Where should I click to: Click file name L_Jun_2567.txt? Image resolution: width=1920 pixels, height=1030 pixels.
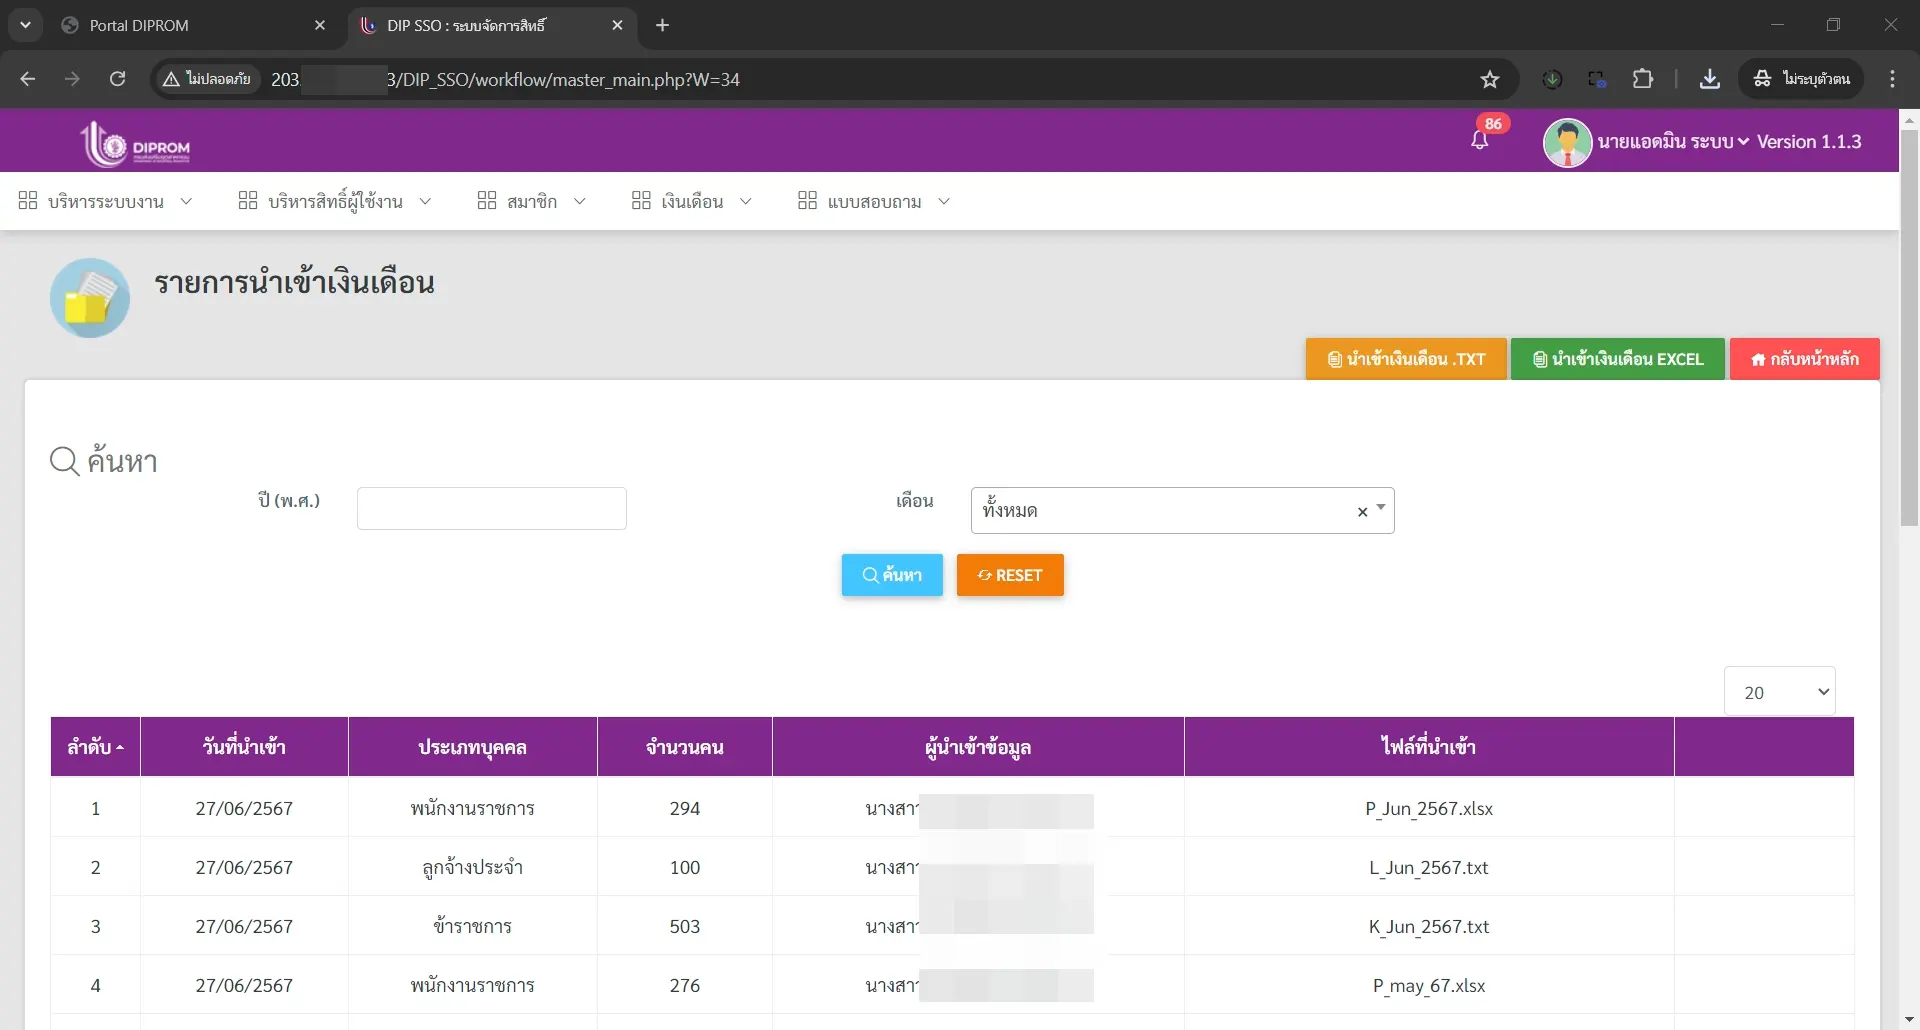coord(1429,867)
